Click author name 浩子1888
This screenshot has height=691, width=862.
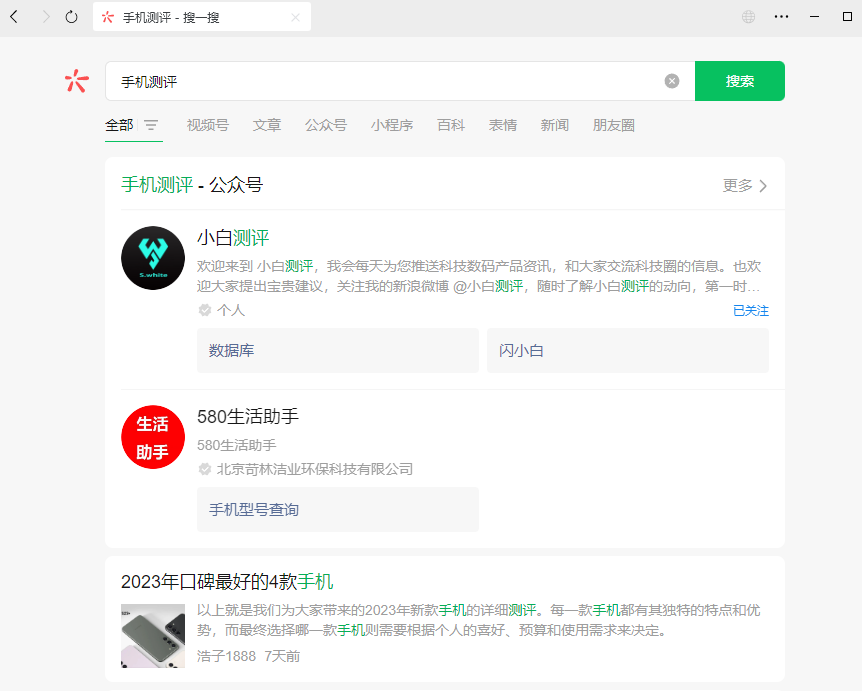point(226,656)
